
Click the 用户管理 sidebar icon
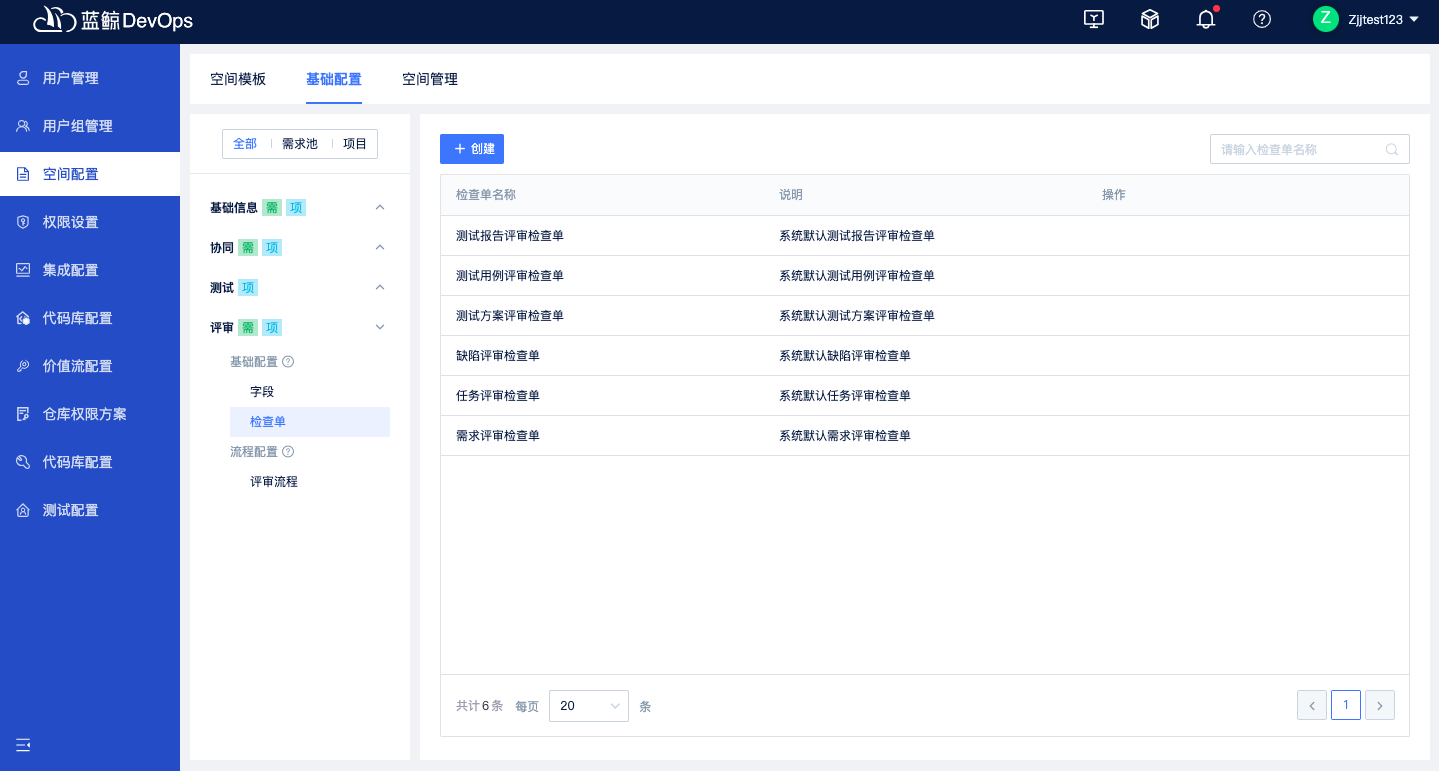(23, 78)
